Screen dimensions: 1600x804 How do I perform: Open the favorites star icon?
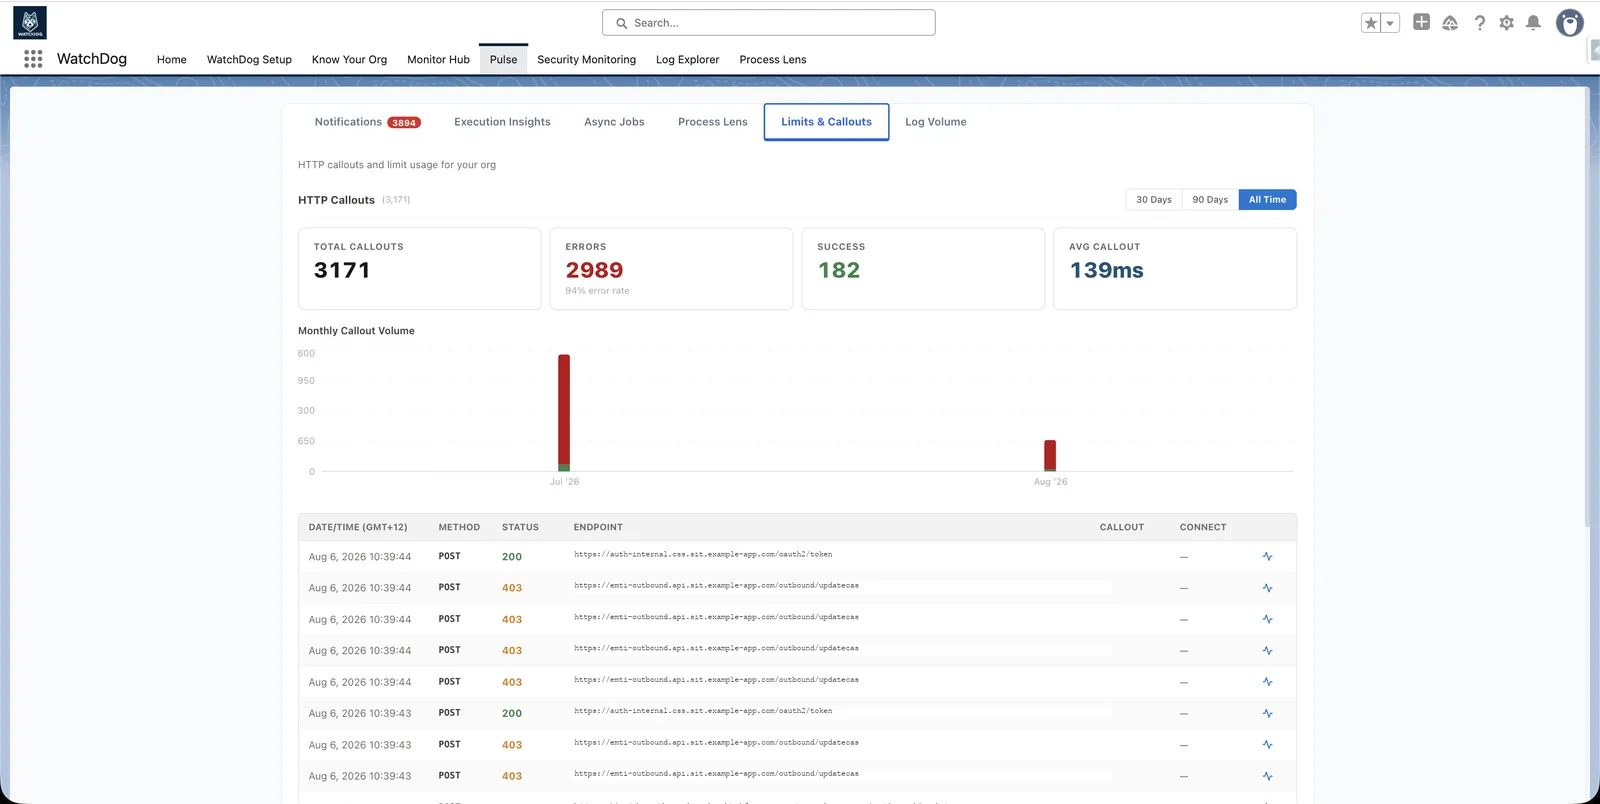[x=1371, y=23]
